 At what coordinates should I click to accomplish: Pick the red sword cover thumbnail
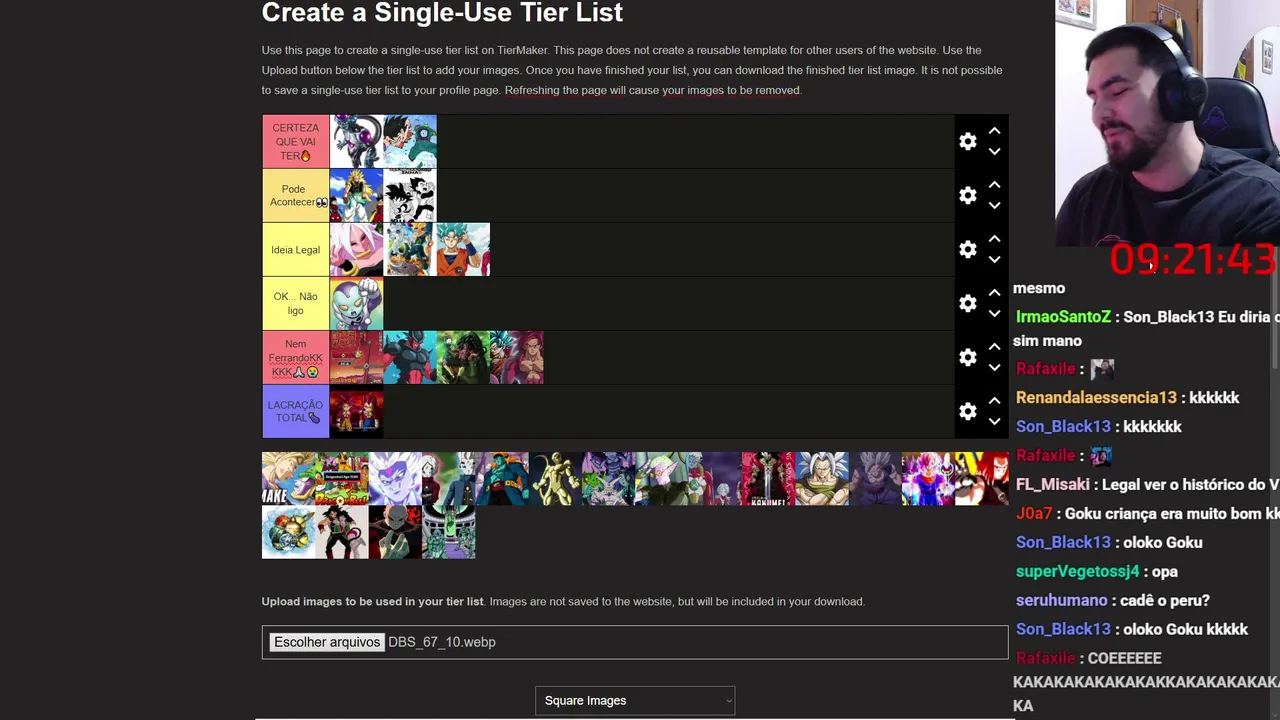tap(768, 479)
